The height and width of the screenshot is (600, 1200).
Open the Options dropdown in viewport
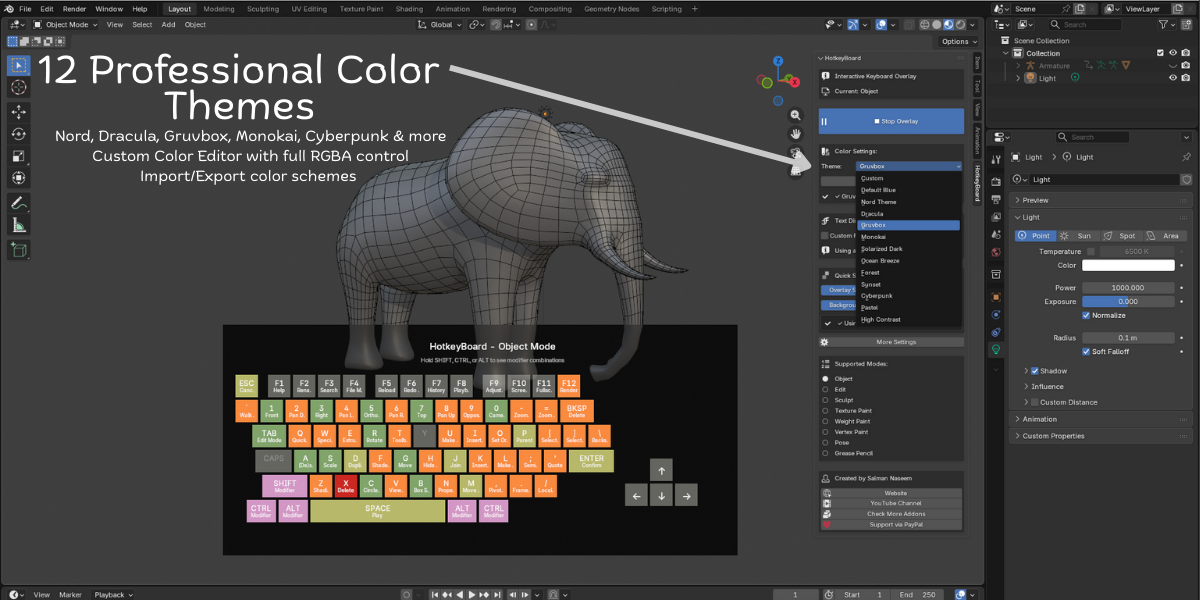click(x=958, y=41)
